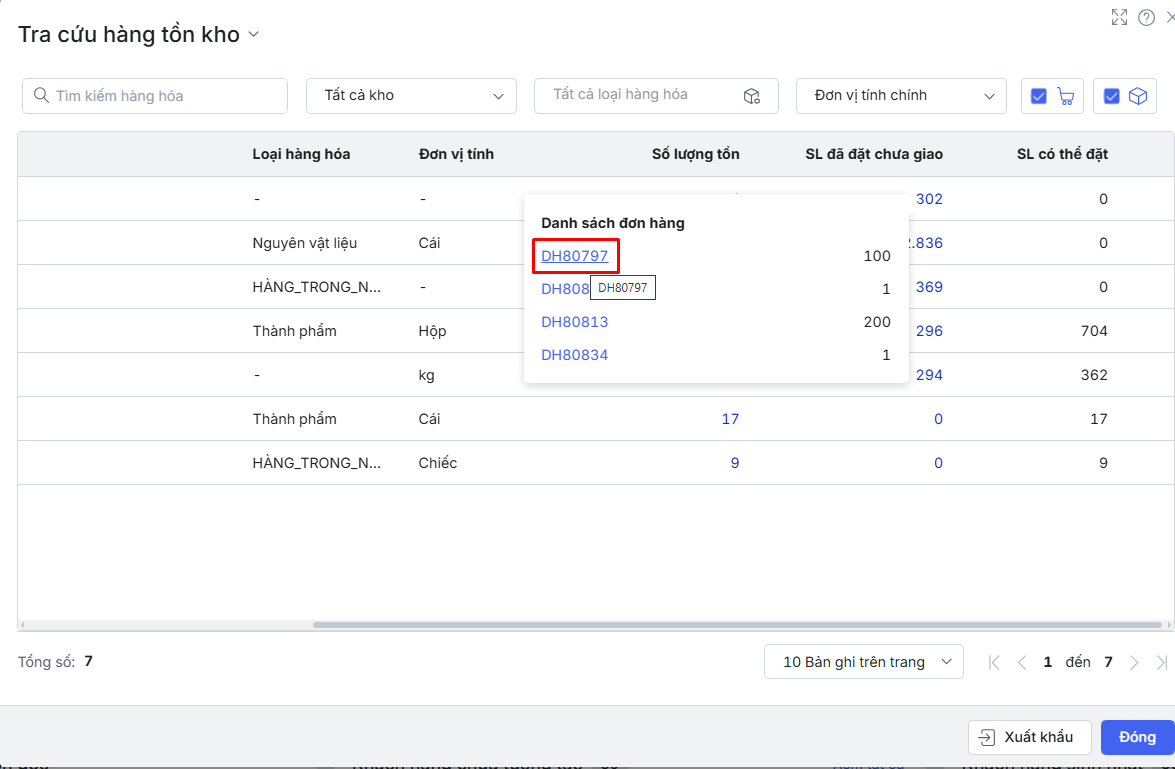1175x769 pixels.
Task: Expand the 'Tra cứu hàng tồn kho' title chevron
Action: click(x=254, y=35)
